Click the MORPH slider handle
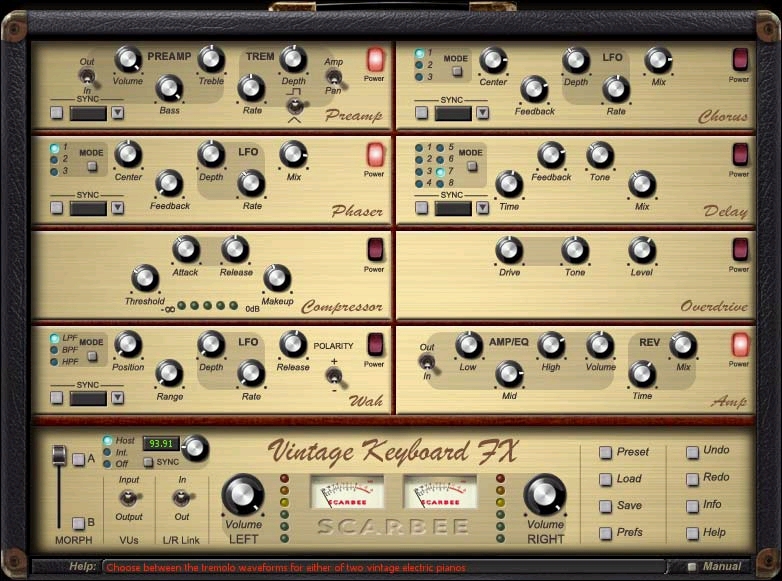The width and height of the screenshot is (782, 581). tap(59, 454)
